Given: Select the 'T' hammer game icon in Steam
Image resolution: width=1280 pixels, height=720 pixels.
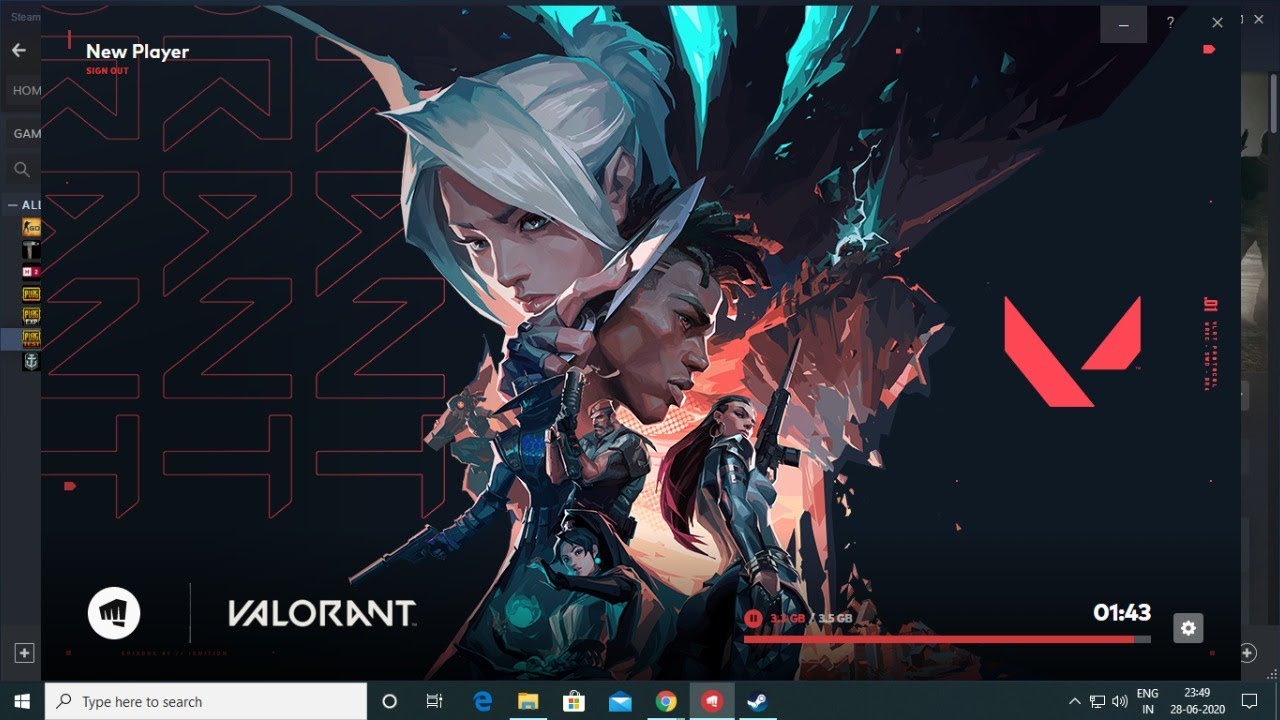Looking at the screenshot, I should 31,250.
